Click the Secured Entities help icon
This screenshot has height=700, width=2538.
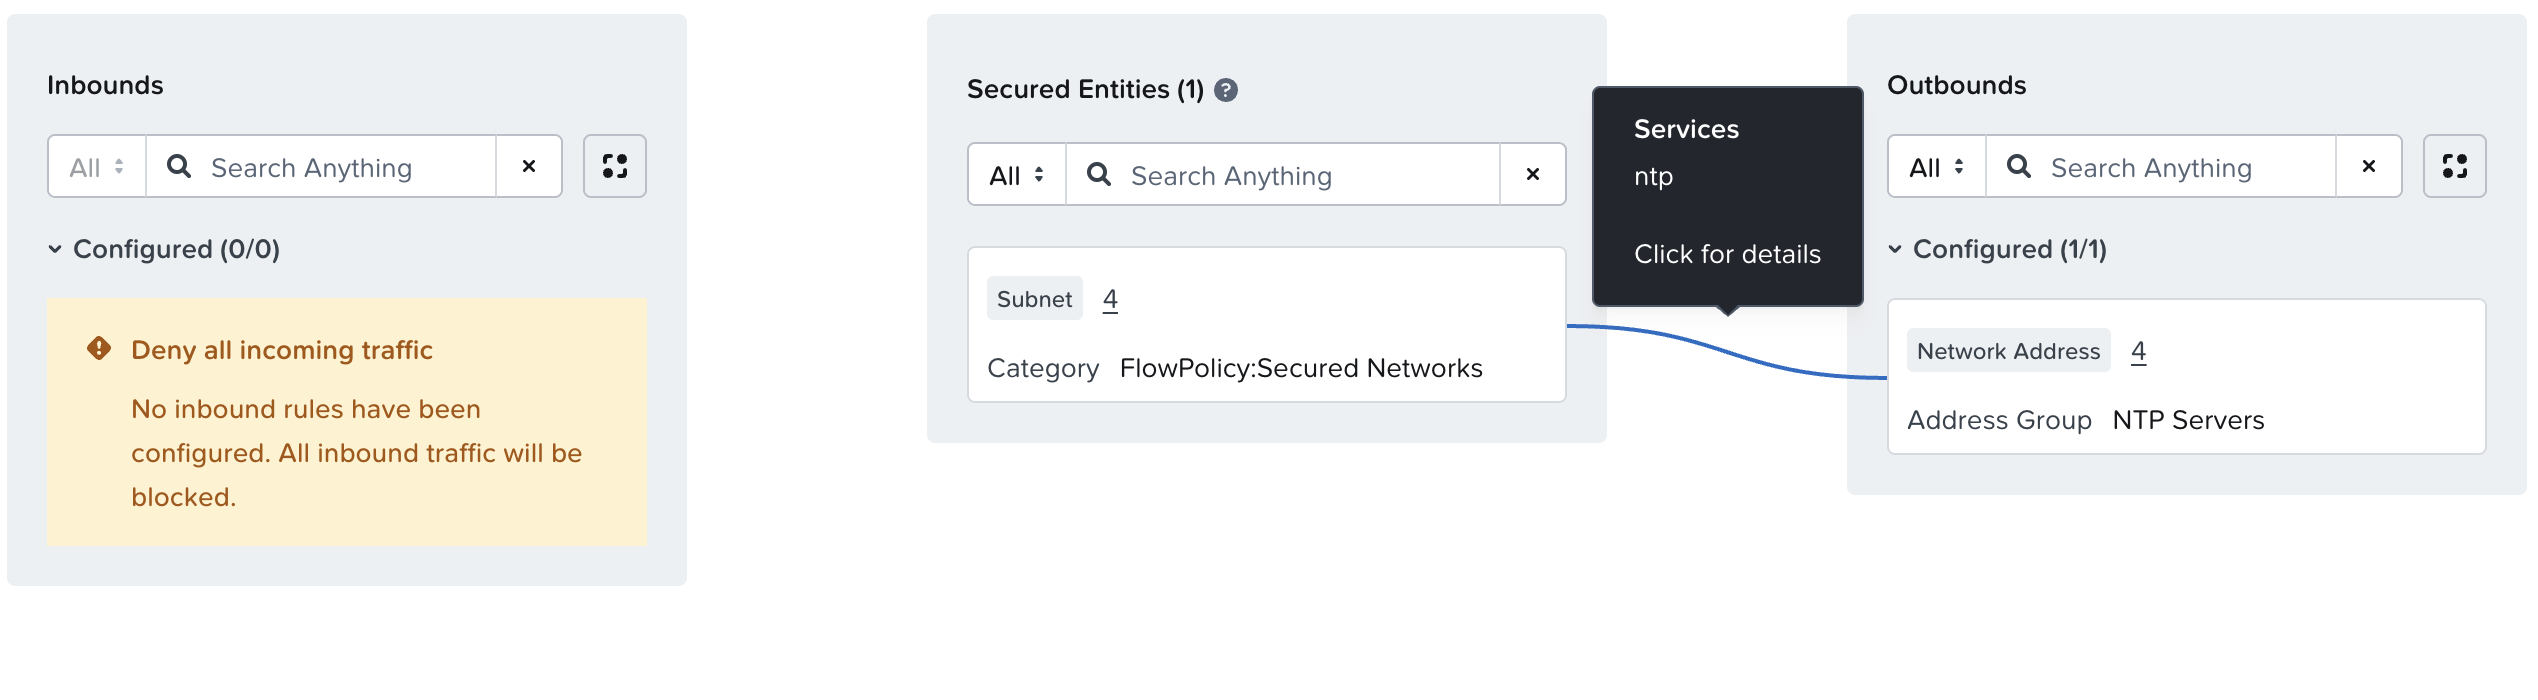(x=1226, y=90)
